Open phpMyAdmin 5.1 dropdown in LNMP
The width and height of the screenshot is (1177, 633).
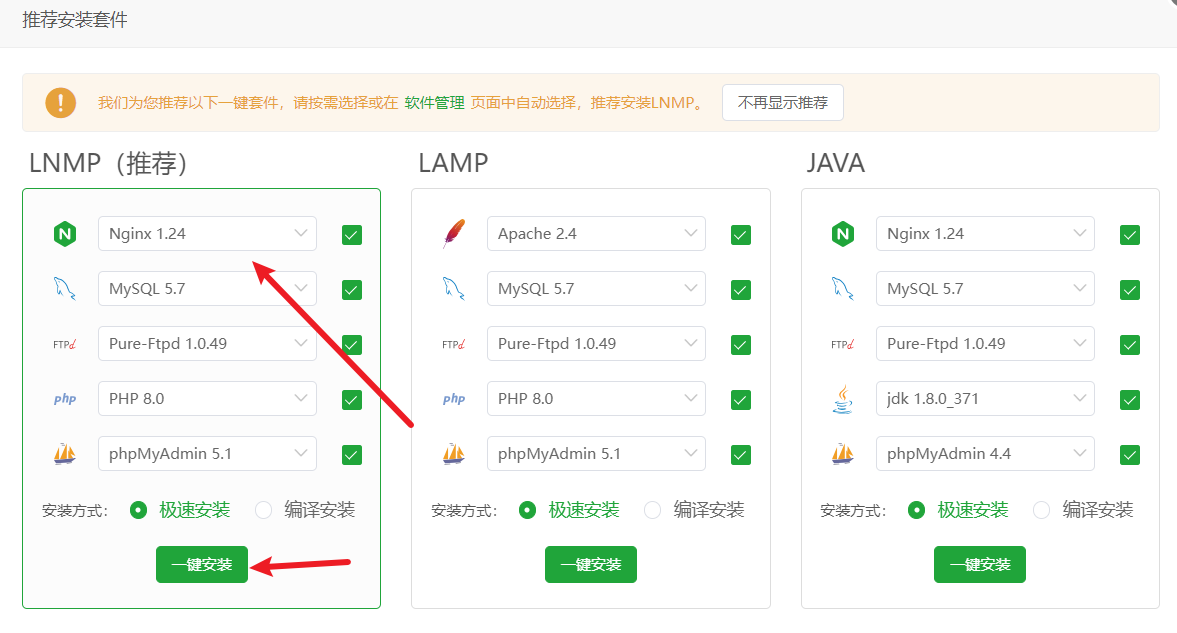(x=207, y=454)
